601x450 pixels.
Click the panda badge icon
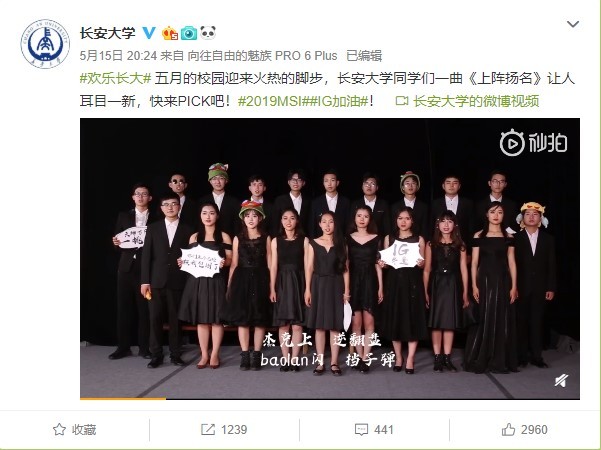(208, 33)
